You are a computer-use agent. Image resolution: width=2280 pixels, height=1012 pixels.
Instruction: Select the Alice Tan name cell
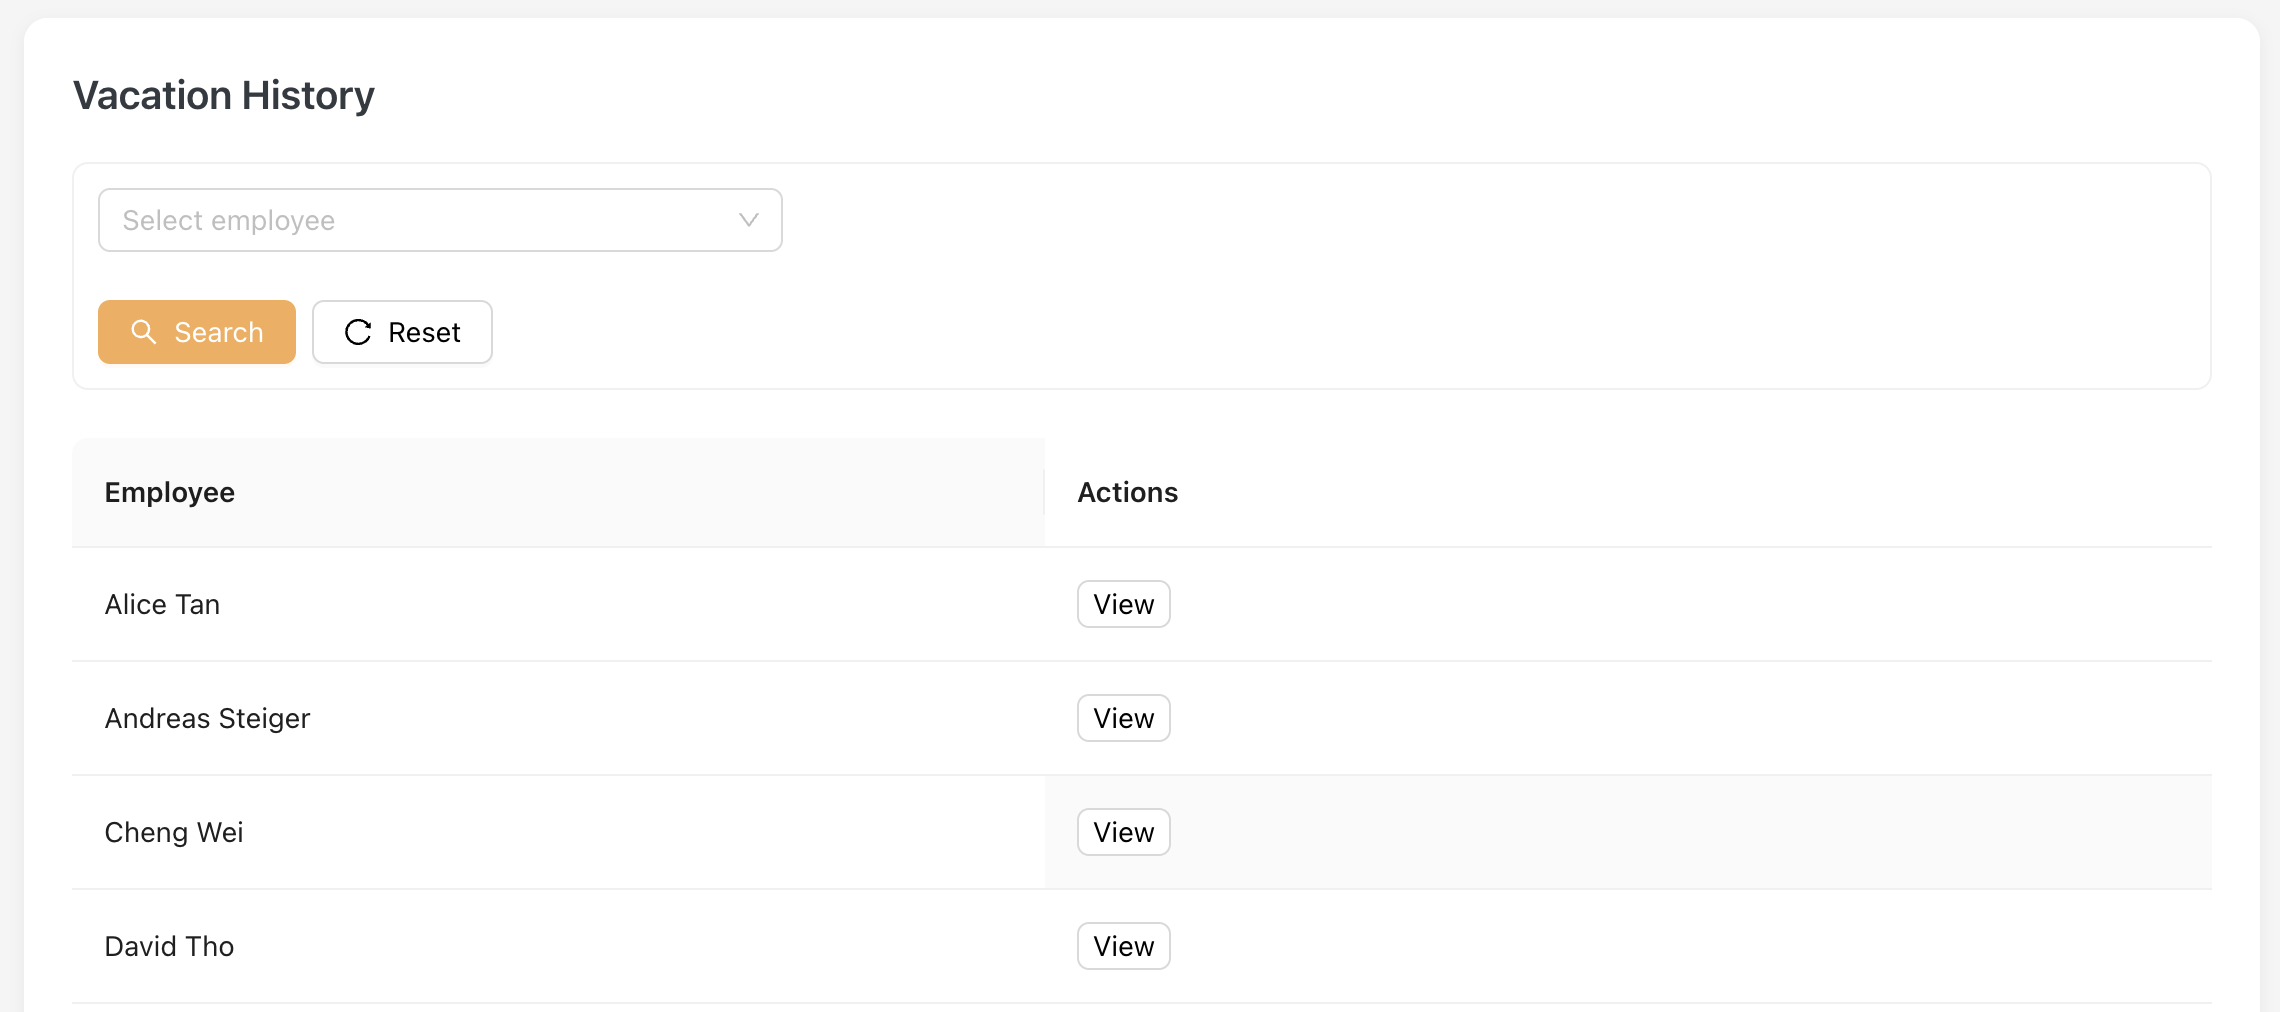(x=162, y=604)
